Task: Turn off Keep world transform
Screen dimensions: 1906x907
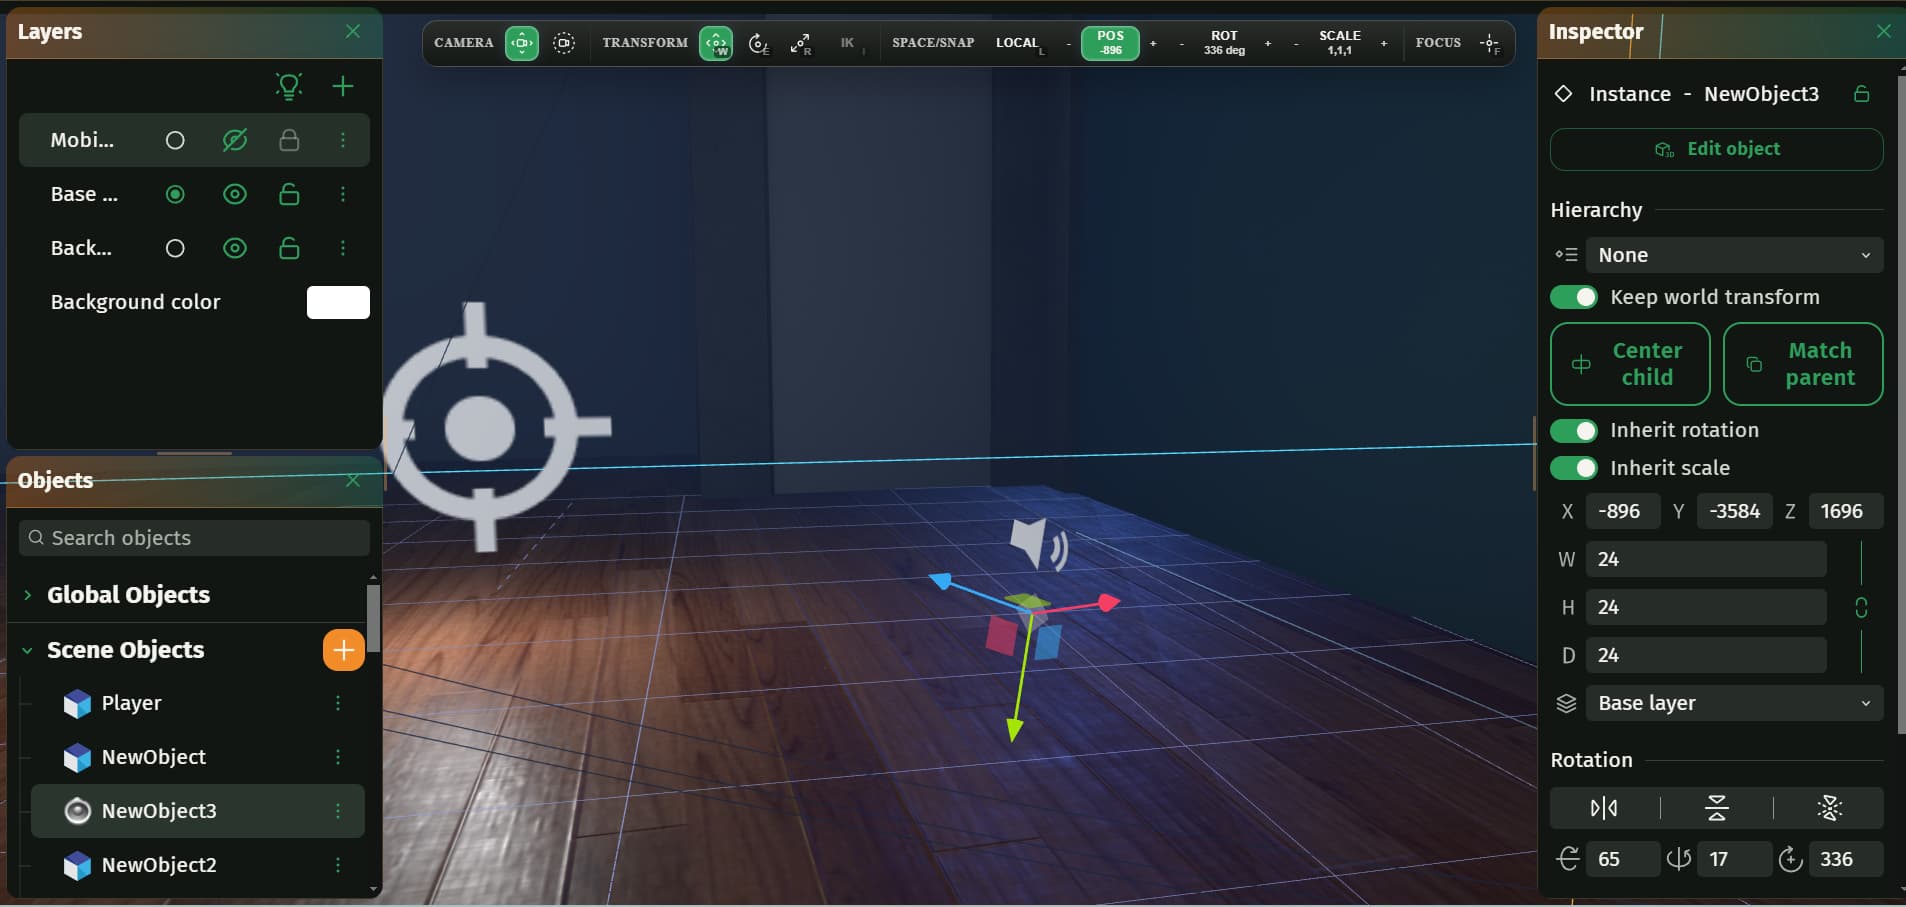Action: (1574, 297)
